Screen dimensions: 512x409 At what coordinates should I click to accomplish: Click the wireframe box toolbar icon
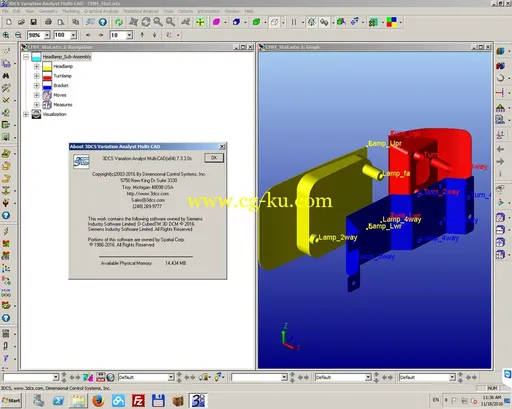tap(274, 22)
